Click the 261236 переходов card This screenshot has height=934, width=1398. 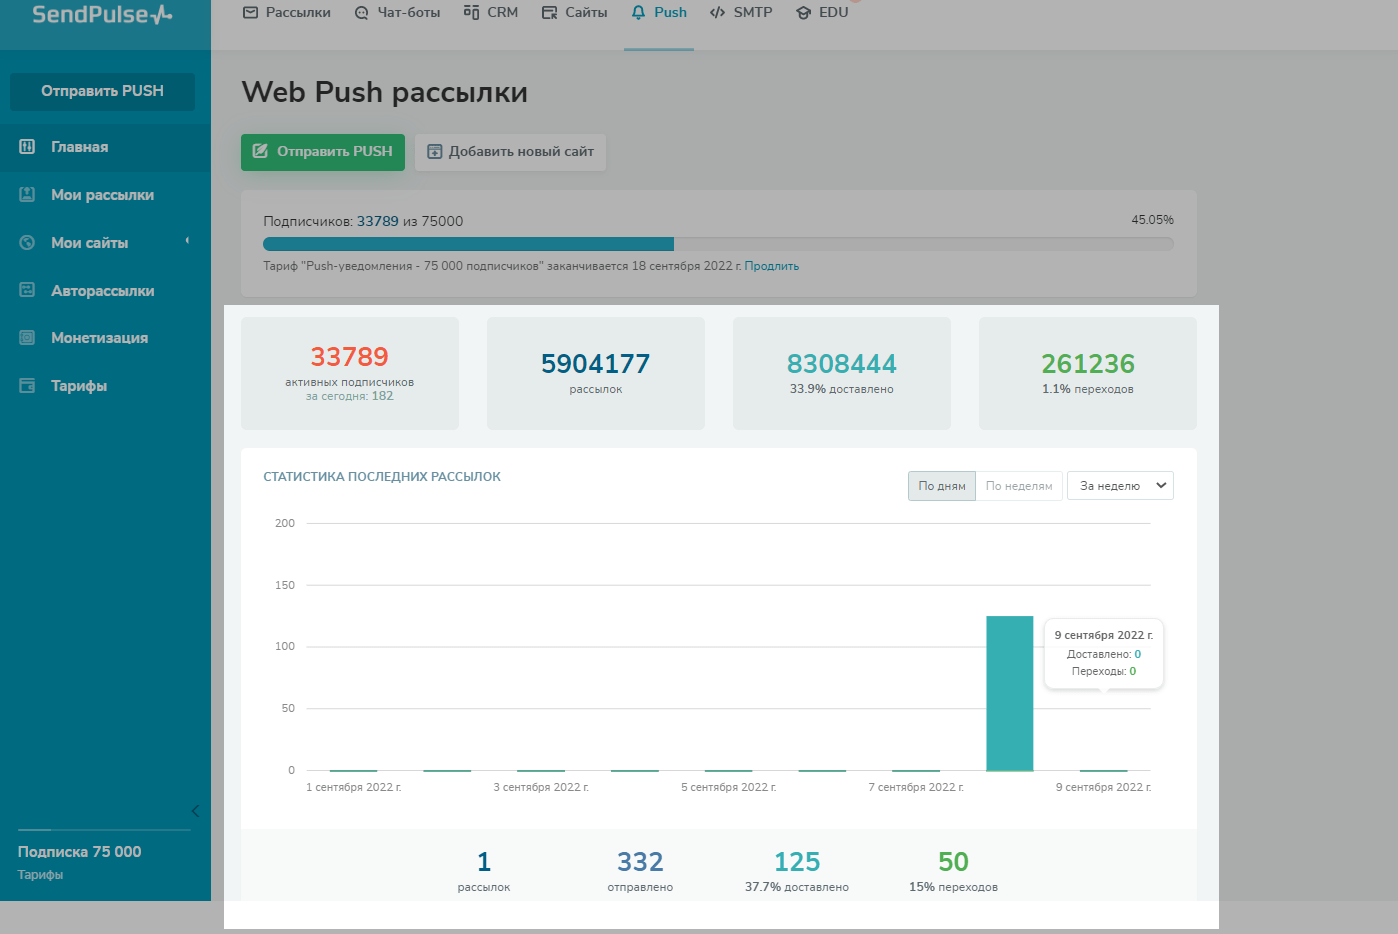point(1088,373)
